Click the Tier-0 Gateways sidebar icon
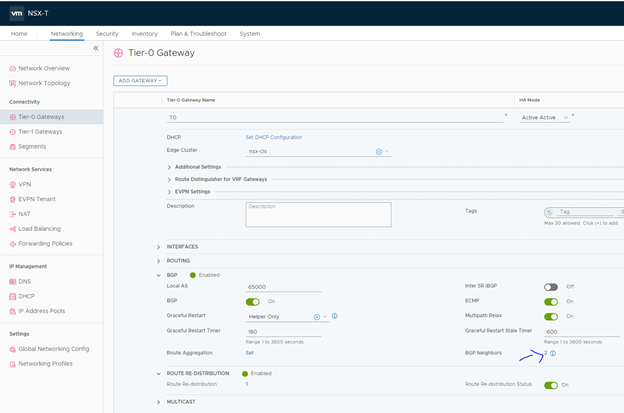 click(x=13, y=117)
